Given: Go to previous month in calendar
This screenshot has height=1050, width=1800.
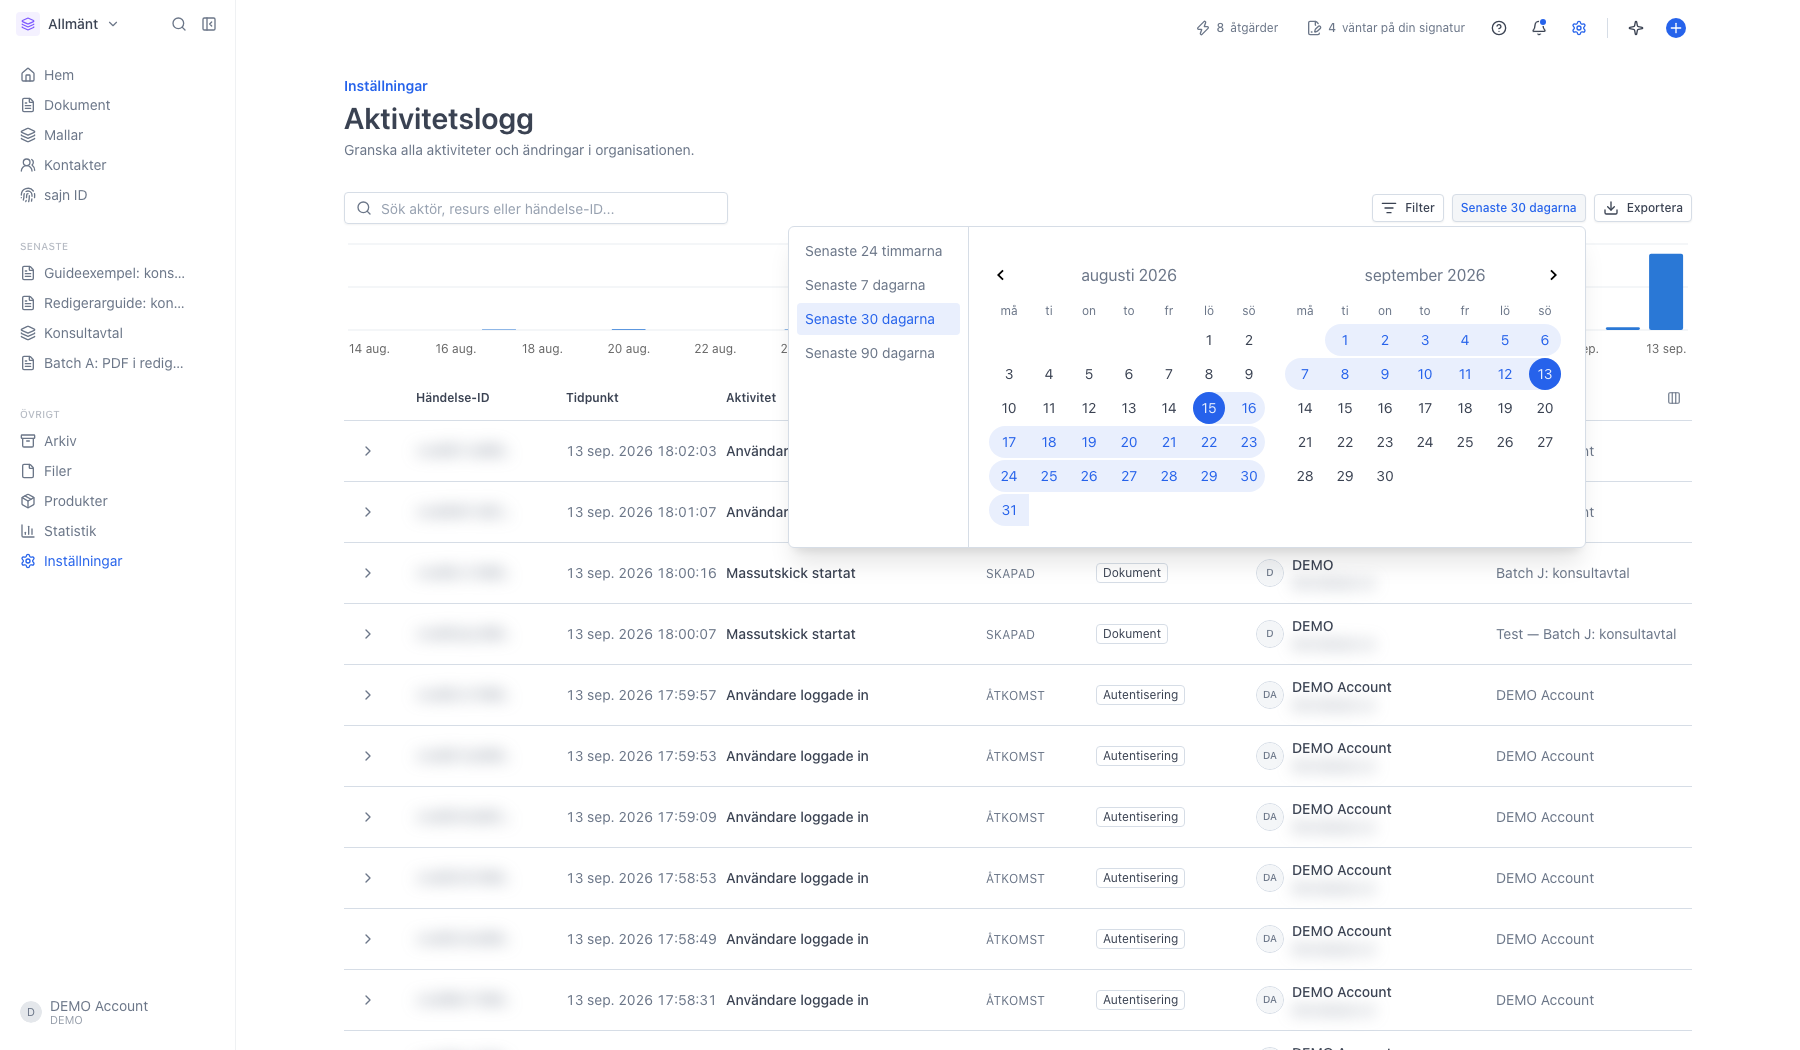Looking at the screenshot, I should coord(1000,275).
